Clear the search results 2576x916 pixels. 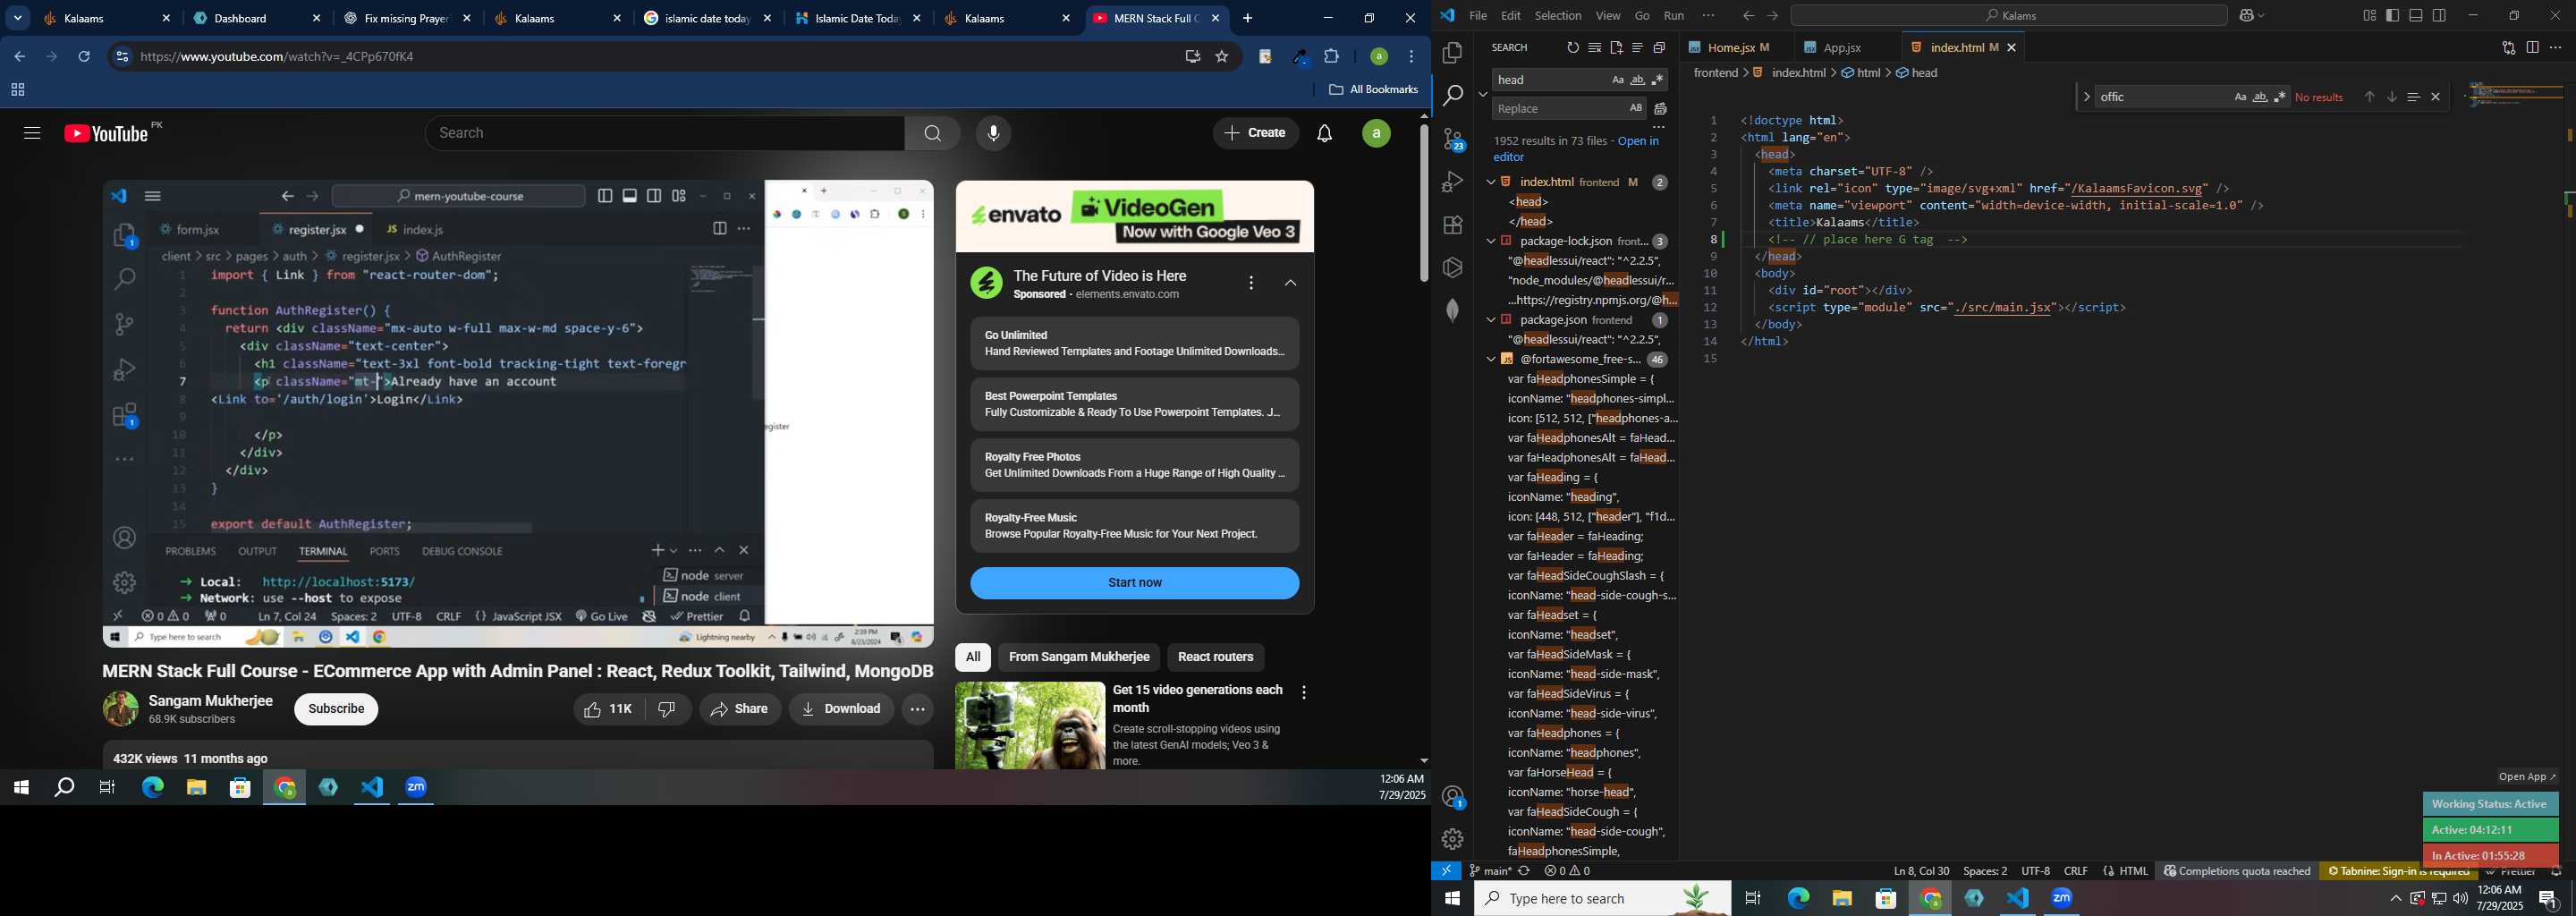click(x=1594, y=48)
